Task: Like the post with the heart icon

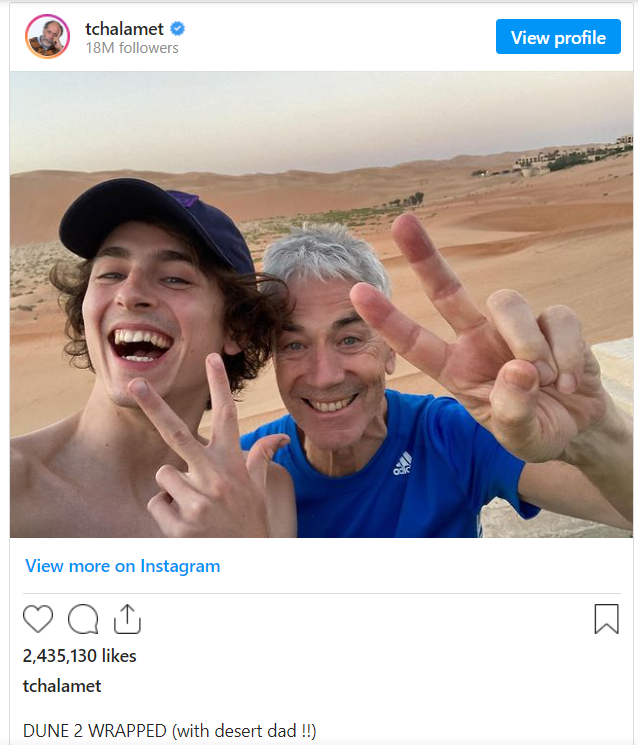Action: point(38,619)
